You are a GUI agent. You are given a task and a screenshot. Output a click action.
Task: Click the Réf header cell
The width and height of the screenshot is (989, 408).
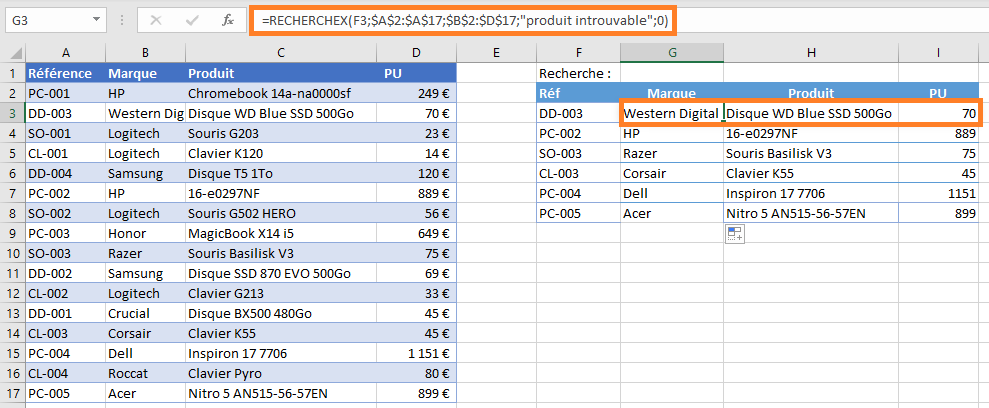click(x=578, y=93)
